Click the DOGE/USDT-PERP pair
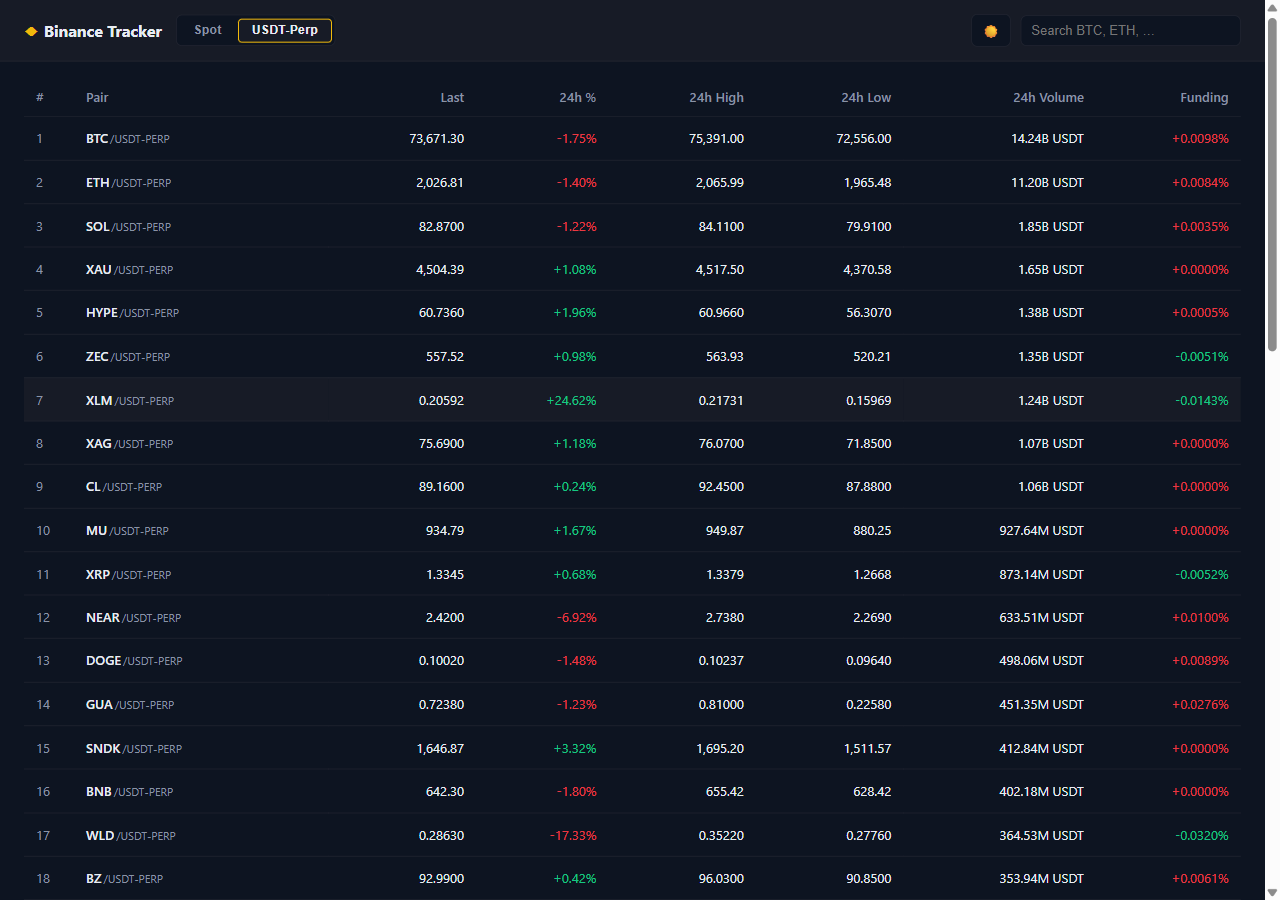 (134, 661)
